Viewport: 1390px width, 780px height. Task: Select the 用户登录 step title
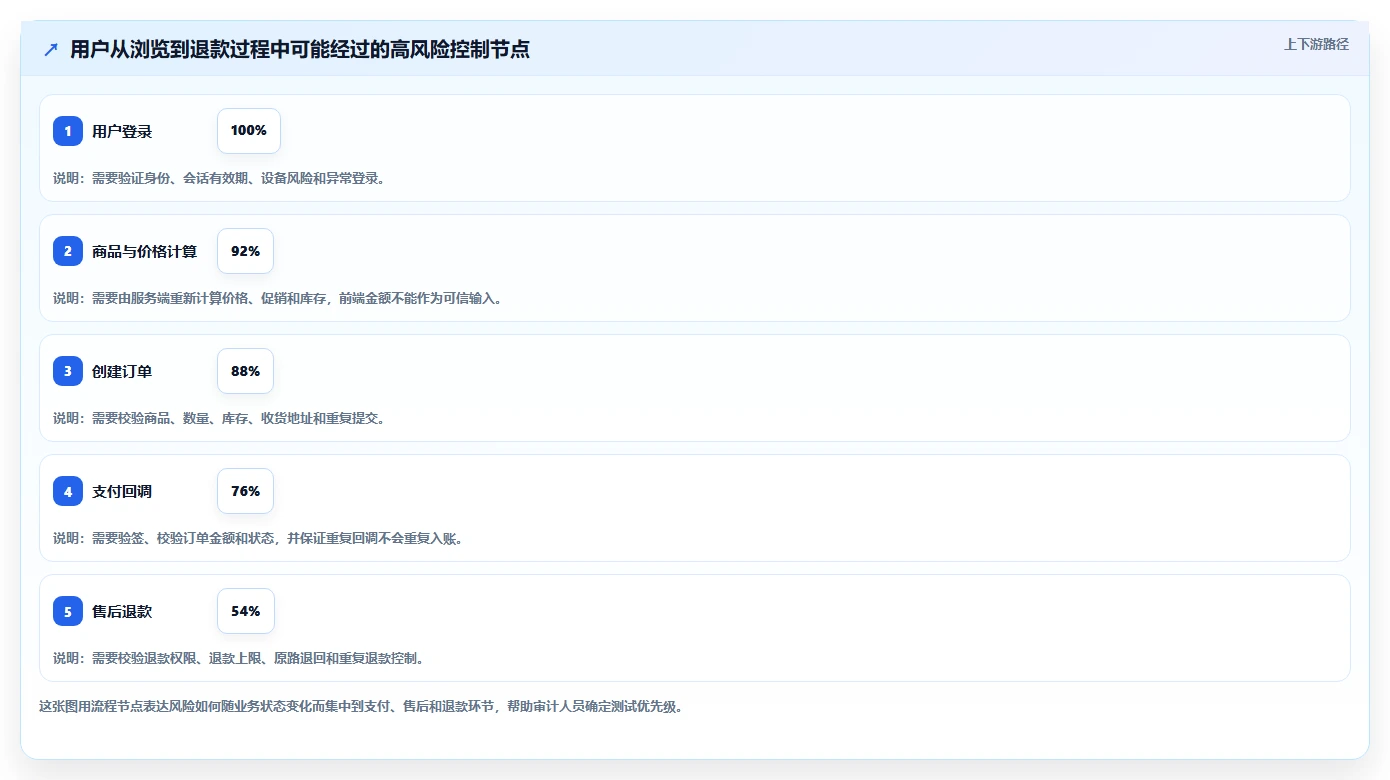coord(122,131)
